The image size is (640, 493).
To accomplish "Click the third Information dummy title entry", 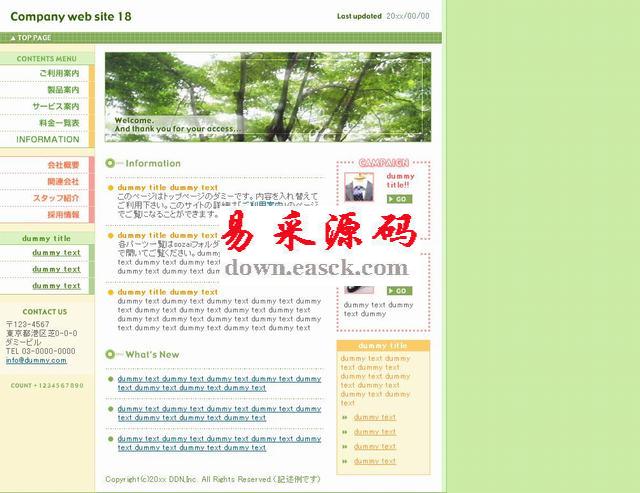I will coord(168,292).
